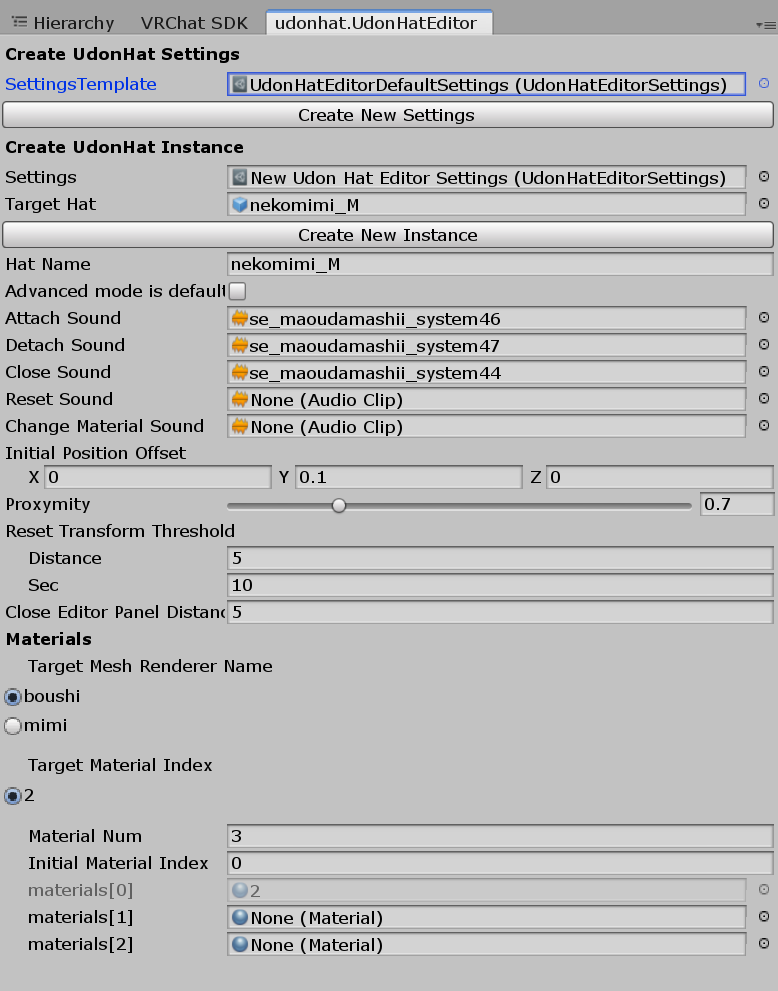The image size is (778, 991).
Task: Click the Proxymity value field 0.7
Action: [x=737, y=504]
